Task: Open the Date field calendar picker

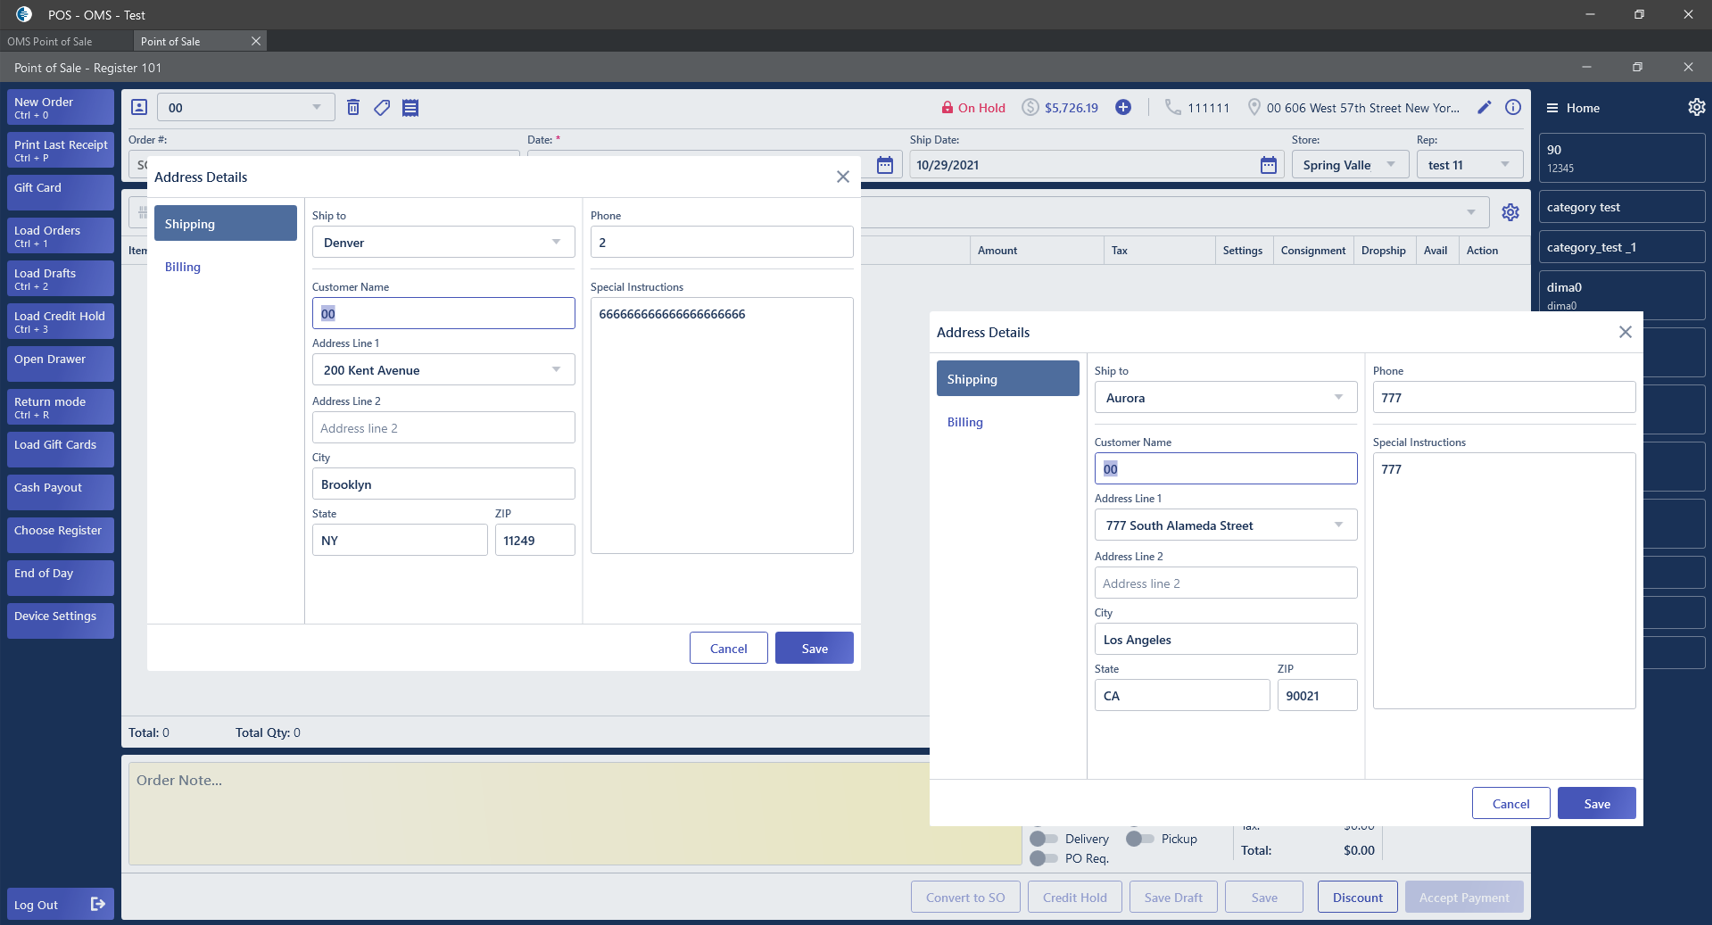Action: click(x=885, y=165)
